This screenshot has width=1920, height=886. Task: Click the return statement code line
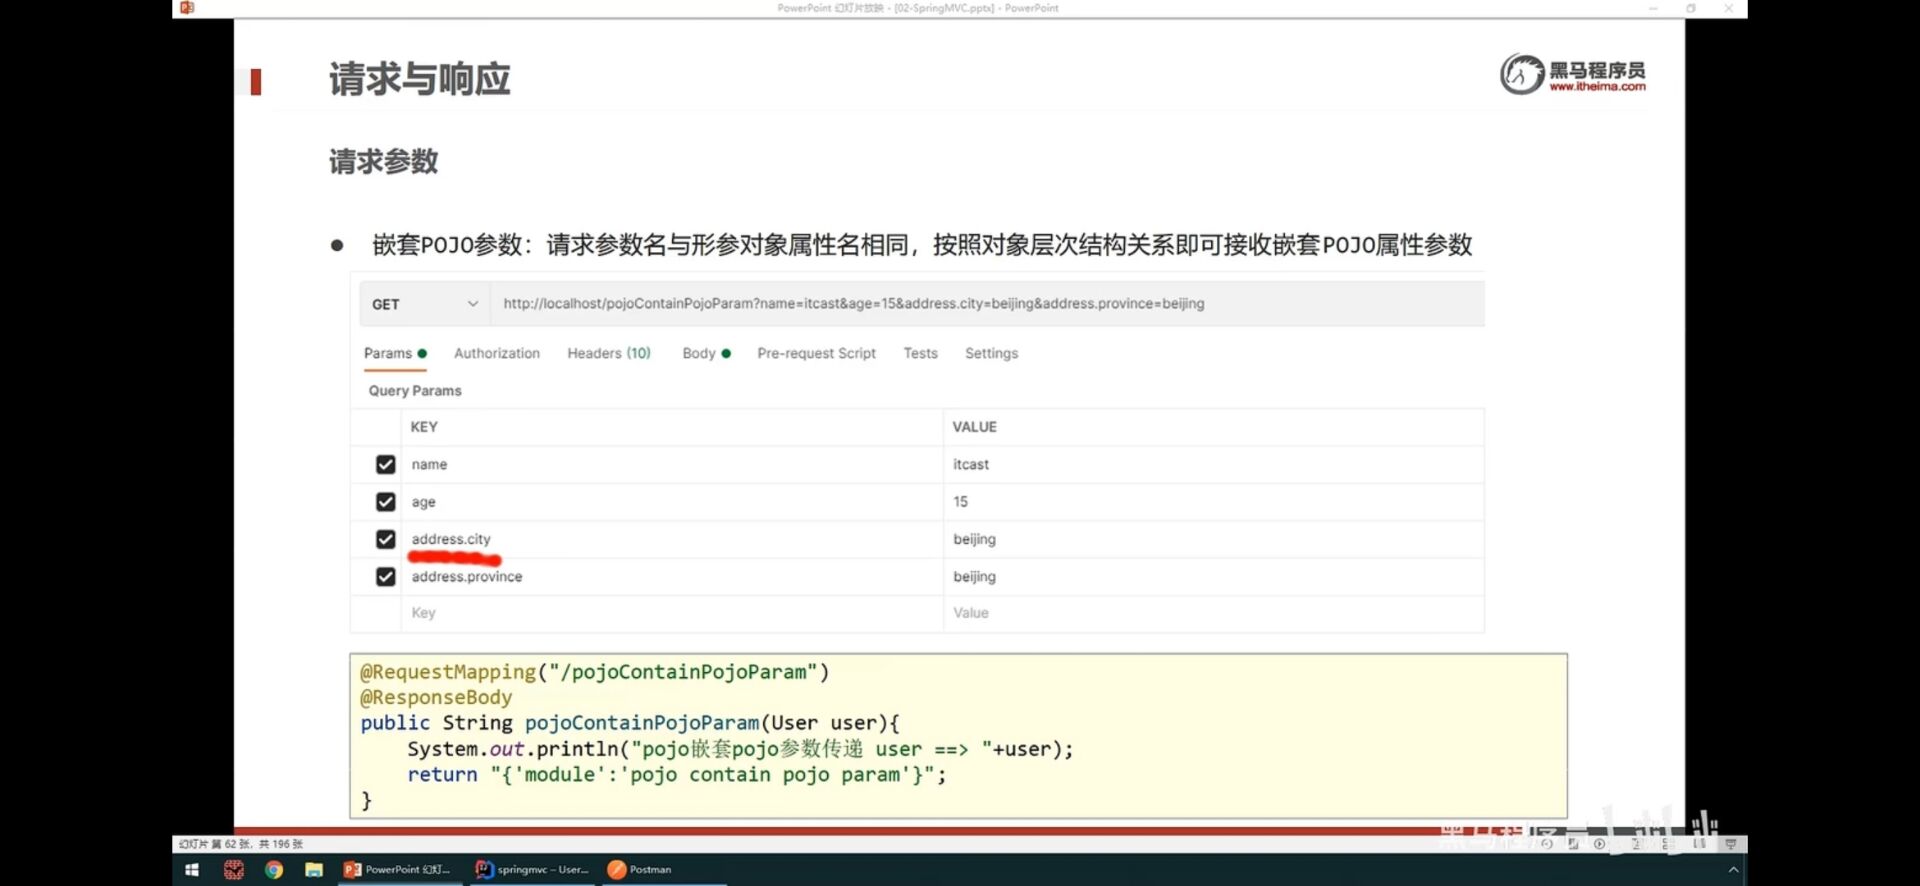[x=676, y=775]
